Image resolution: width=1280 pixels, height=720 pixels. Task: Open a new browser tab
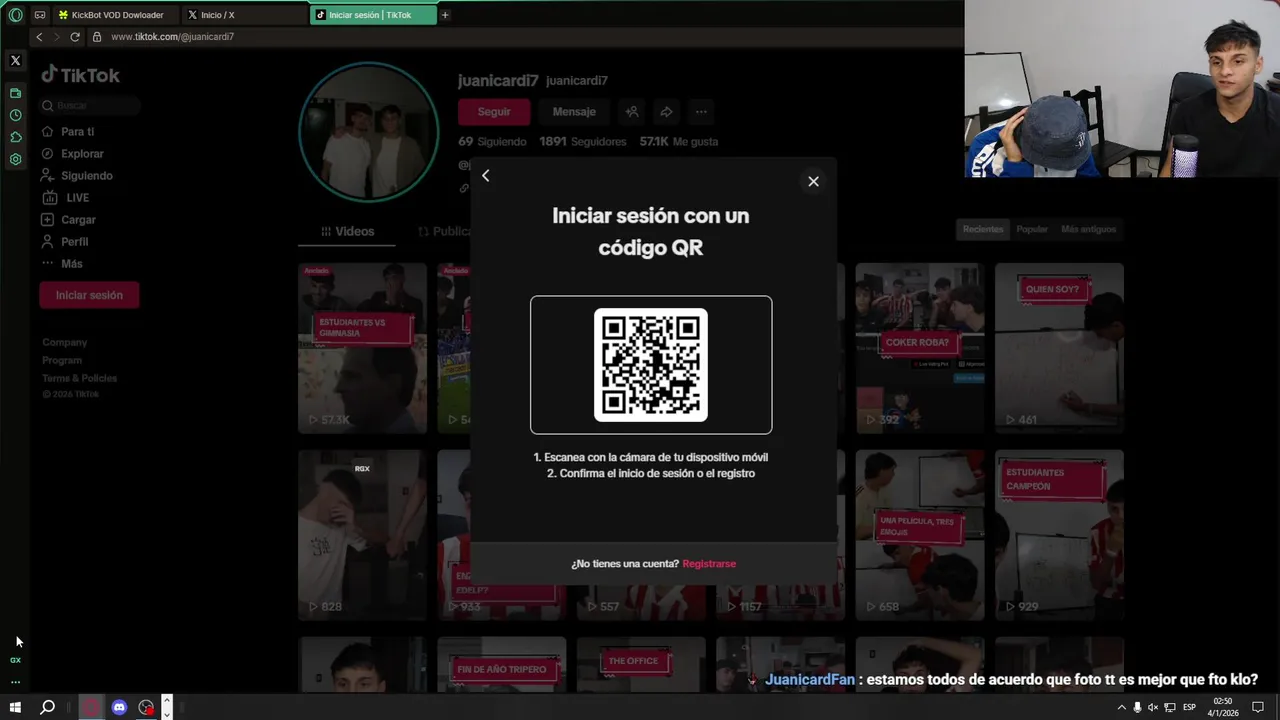[x=445, y=15]
